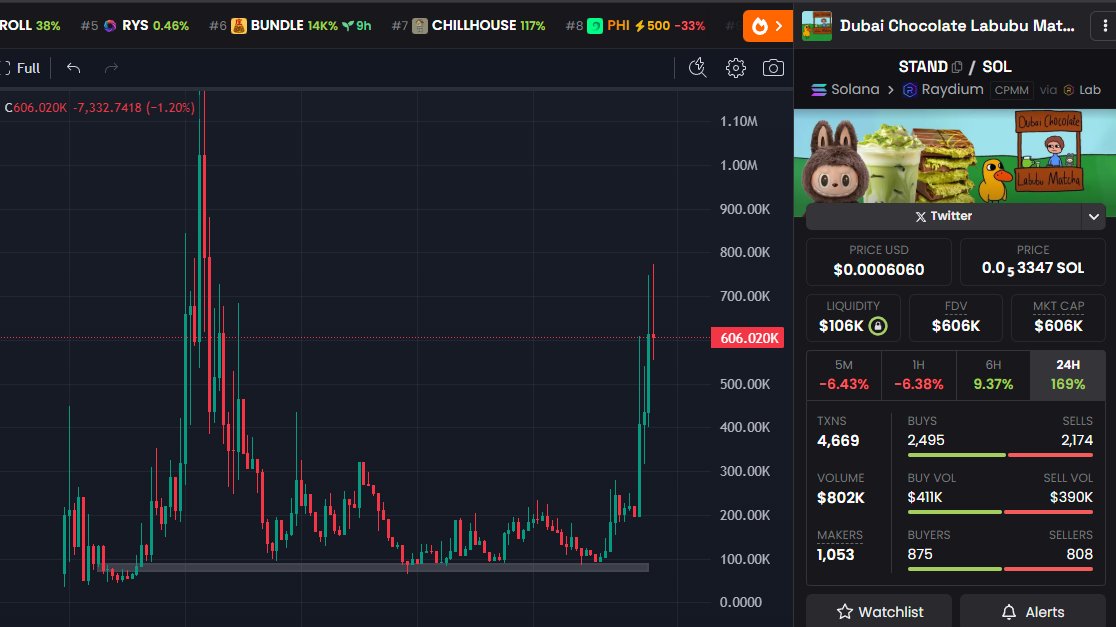Click the VOLUME $802K value
Screen dimensions: 1116x627
pyautogui.click(x=841, y=497)
